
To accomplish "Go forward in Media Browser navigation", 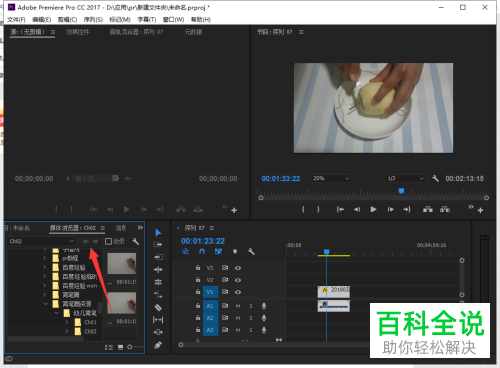I will click(95, 241).
